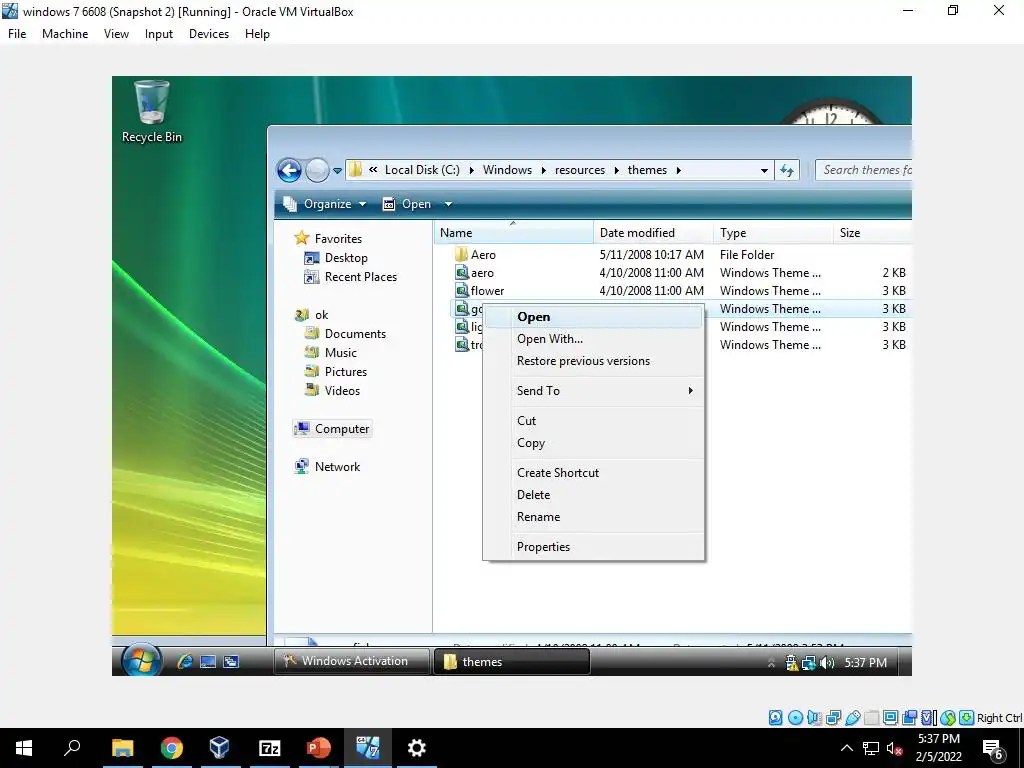Switch to Windows Activation taskbar button

[351, 662]
